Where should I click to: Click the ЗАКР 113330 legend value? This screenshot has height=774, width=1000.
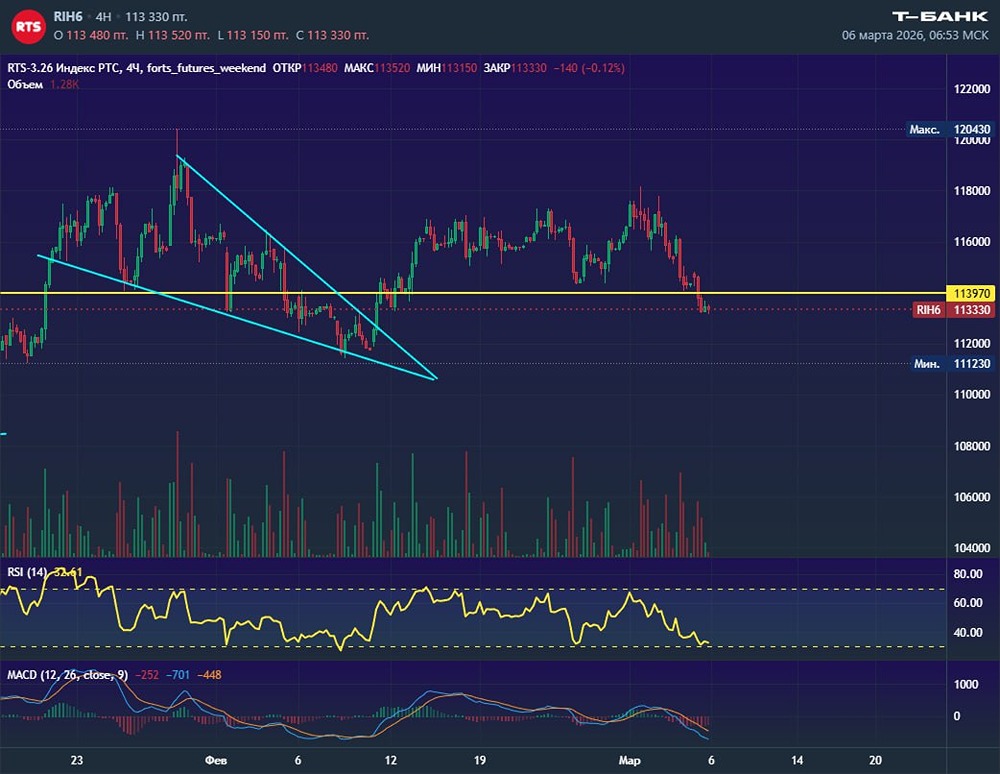click(x=515, y=68)
